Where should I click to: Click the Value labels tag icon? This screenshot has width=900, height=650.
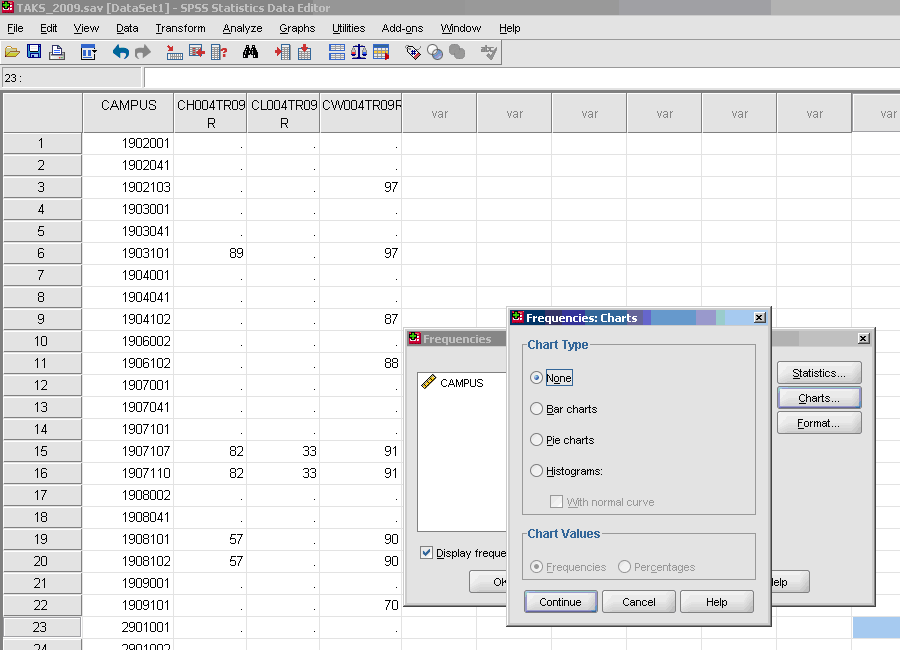click(x=413, y=53)
